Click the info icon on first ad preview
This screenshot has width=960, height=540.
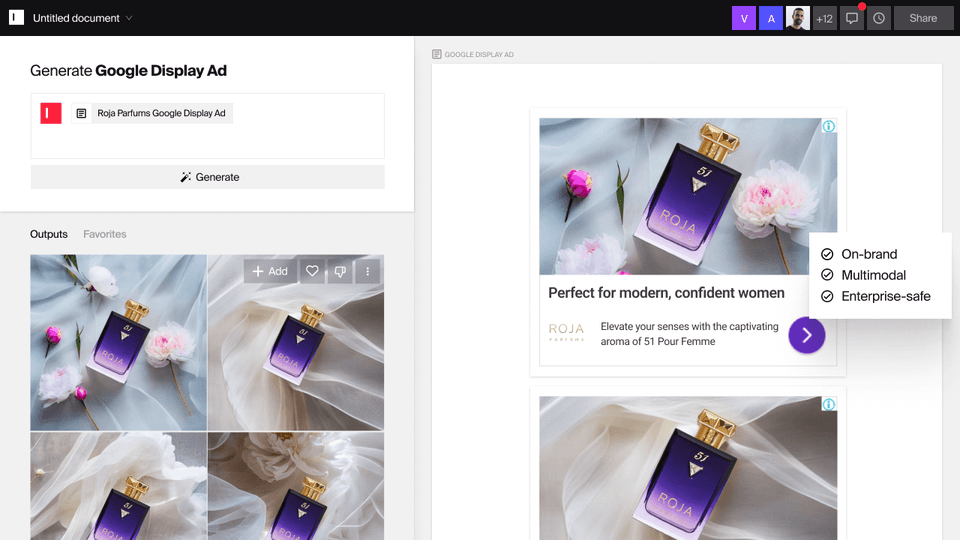(x=828, y=126)
